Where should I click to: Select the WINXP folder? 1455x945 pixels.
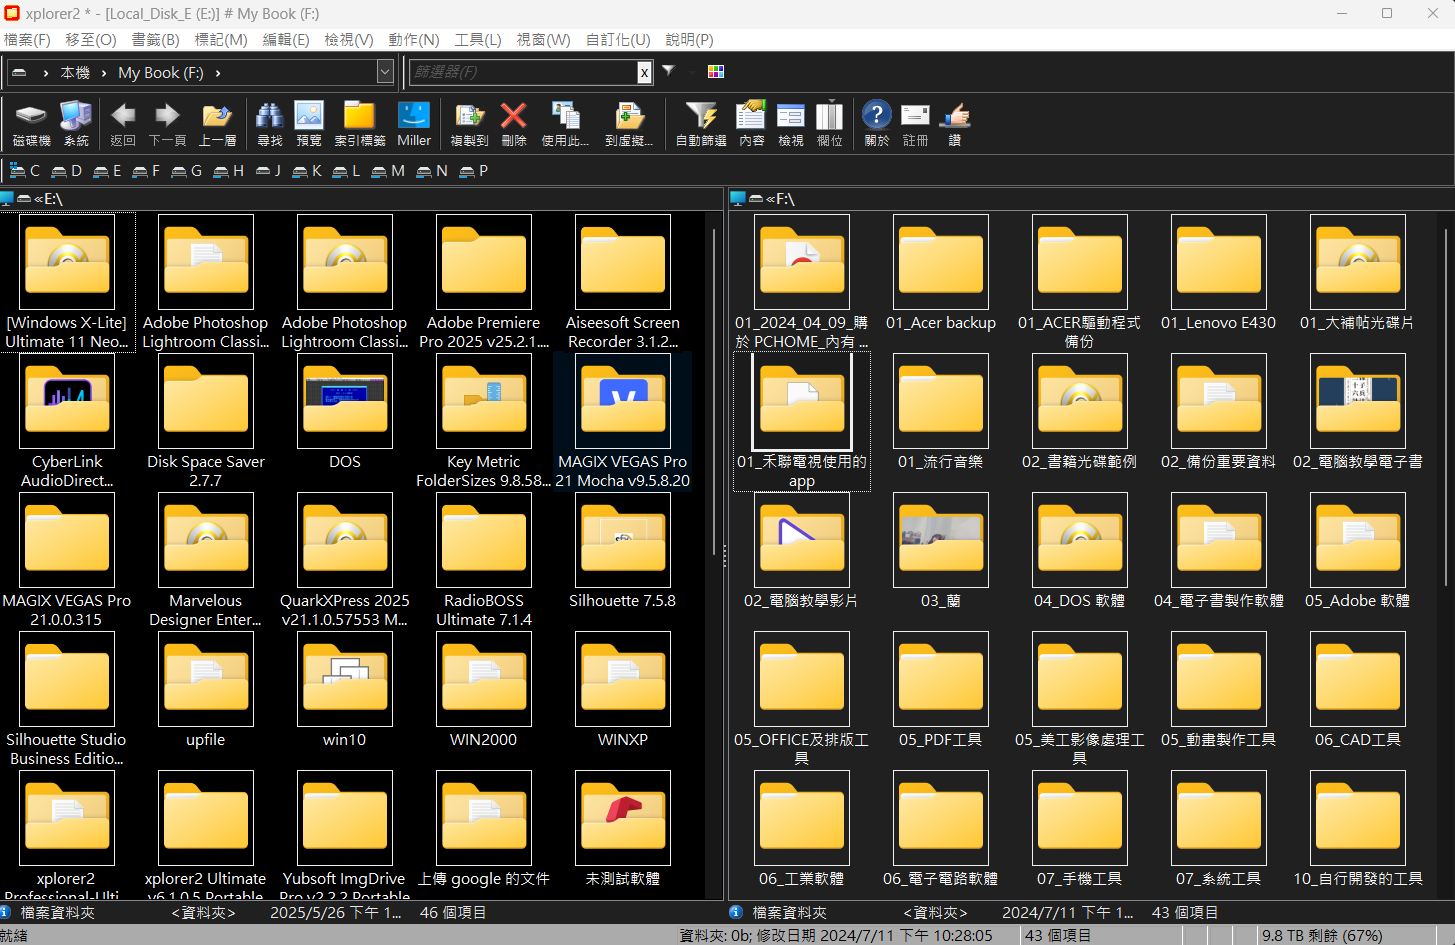[x=623, y=690]
